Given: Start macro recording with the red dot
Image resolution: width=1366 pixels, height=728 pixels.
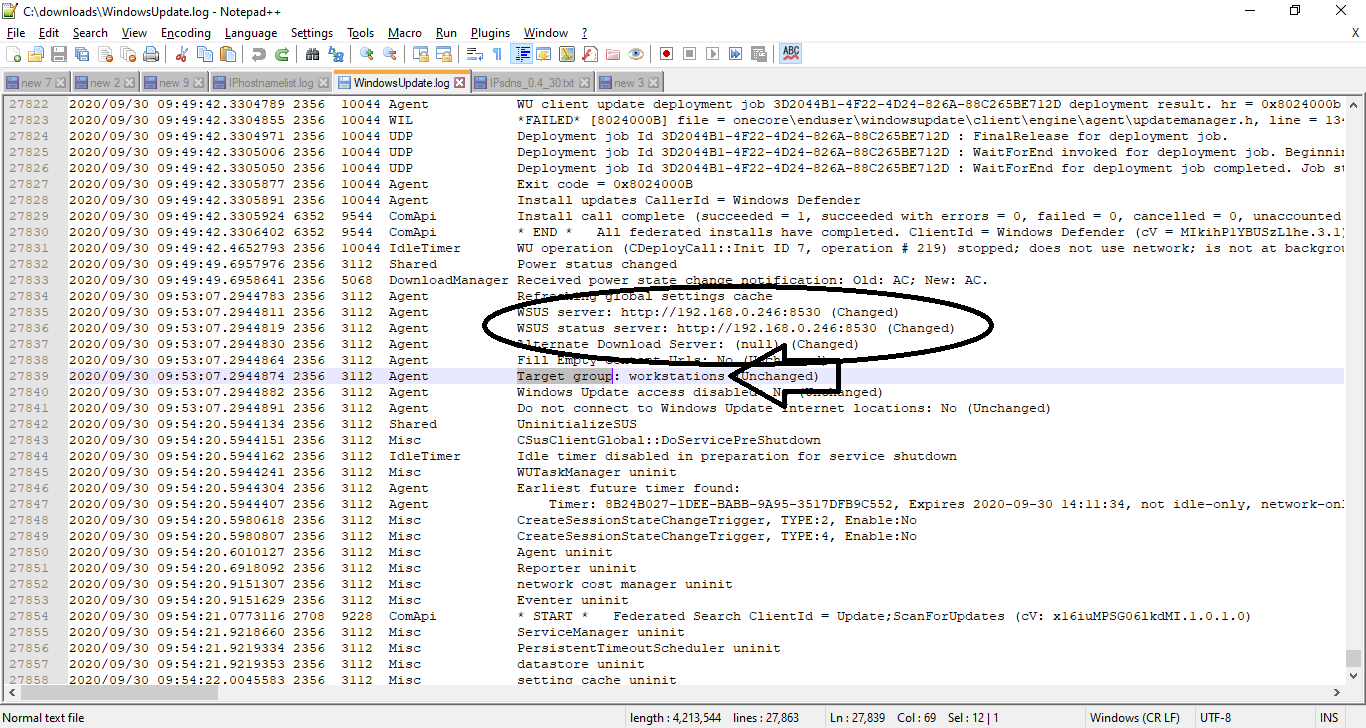Looking at the screenshot, I should click(x=667, y=54).
